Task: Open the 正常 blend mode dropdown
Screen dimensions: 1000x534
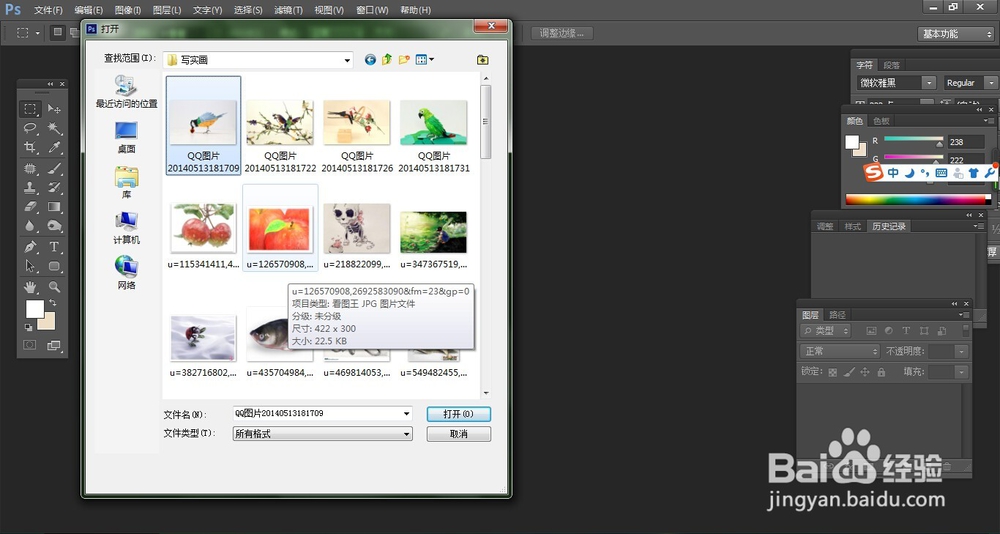Action: click(x=840, y=352)
